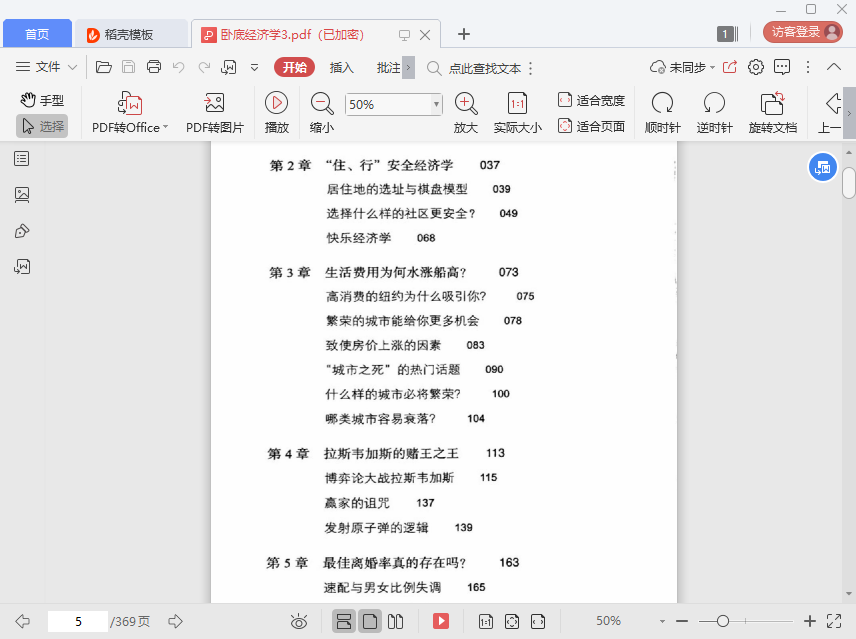
Task: Click the undo arrow
Action: (179, 67)
